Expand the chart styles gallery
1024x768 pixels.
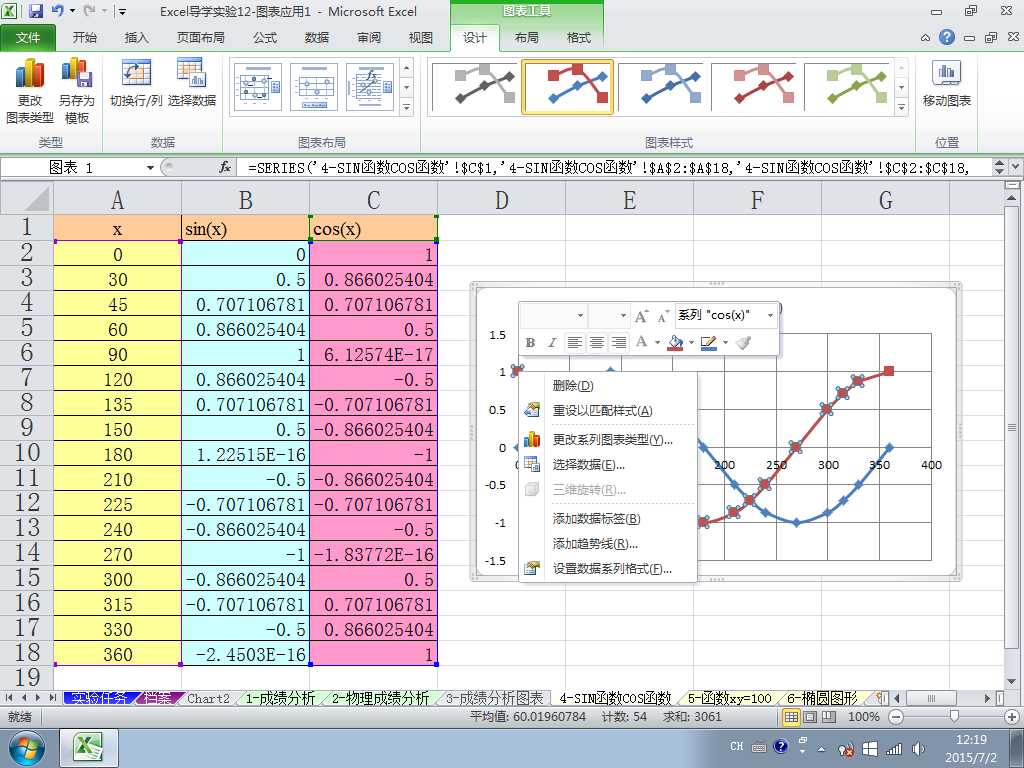901,106
